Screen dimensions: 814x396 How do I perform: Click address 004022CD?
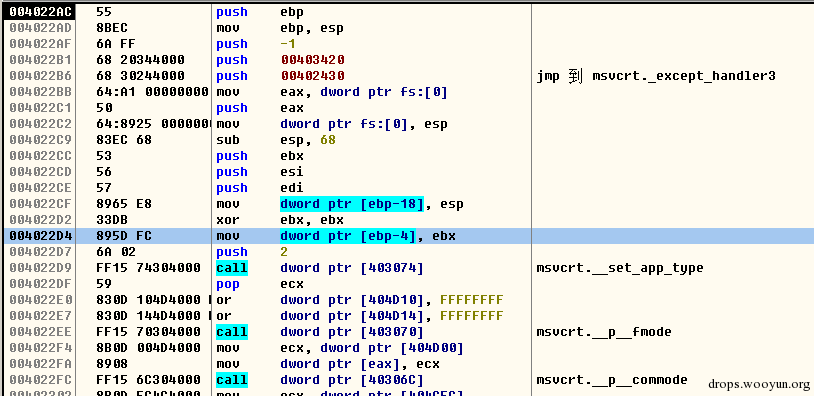[40, 172]
